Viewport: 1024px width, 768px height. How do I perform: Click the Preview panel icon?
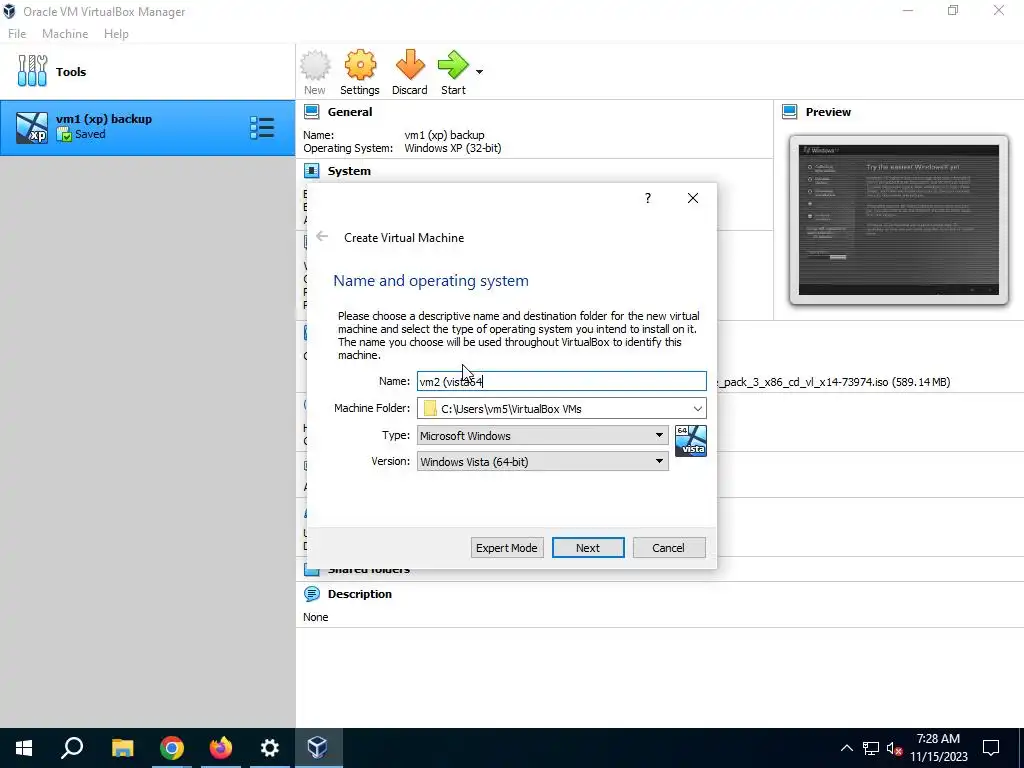point(790,112)
